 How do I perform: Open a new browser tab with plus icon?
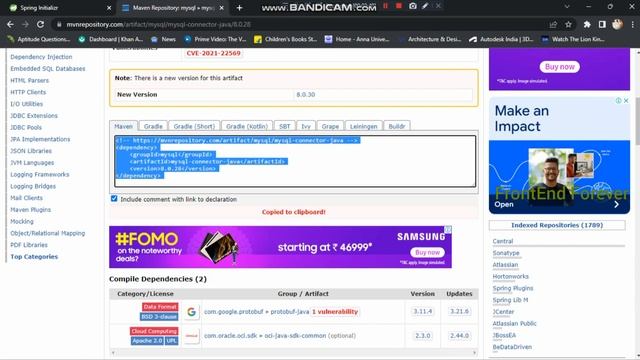240,8
